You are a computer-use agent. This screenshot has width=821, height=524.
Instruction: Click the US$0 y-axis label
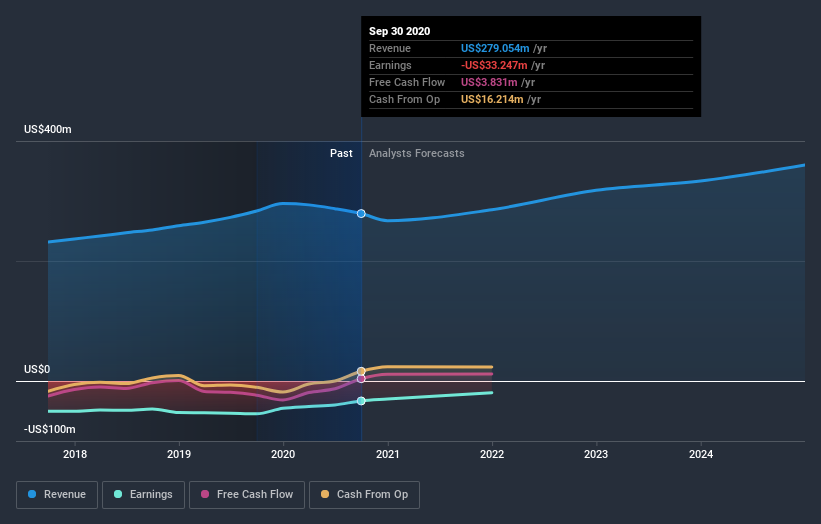pos(37,370)
